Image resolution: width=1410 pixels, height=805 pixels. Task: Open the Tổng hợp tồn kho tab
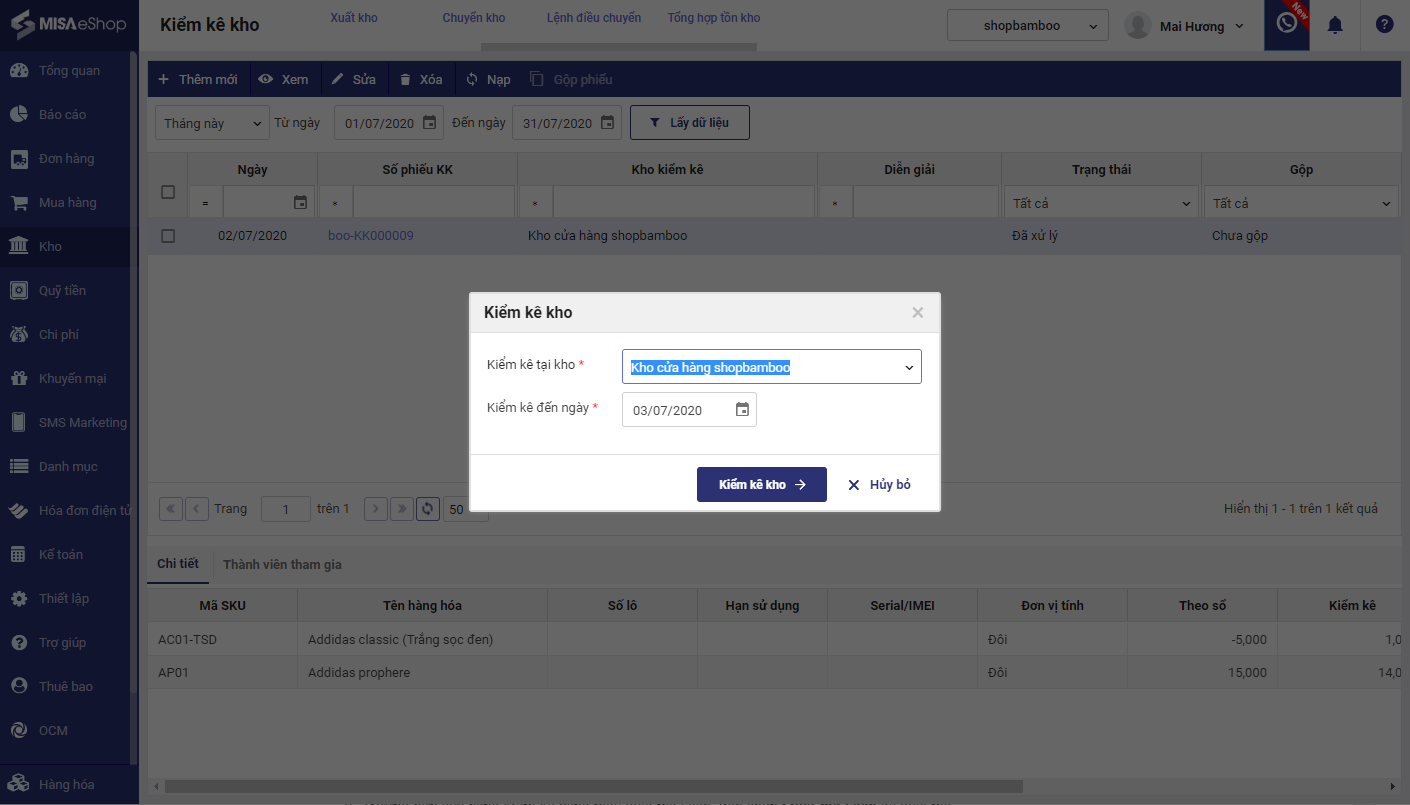point(713,18)
